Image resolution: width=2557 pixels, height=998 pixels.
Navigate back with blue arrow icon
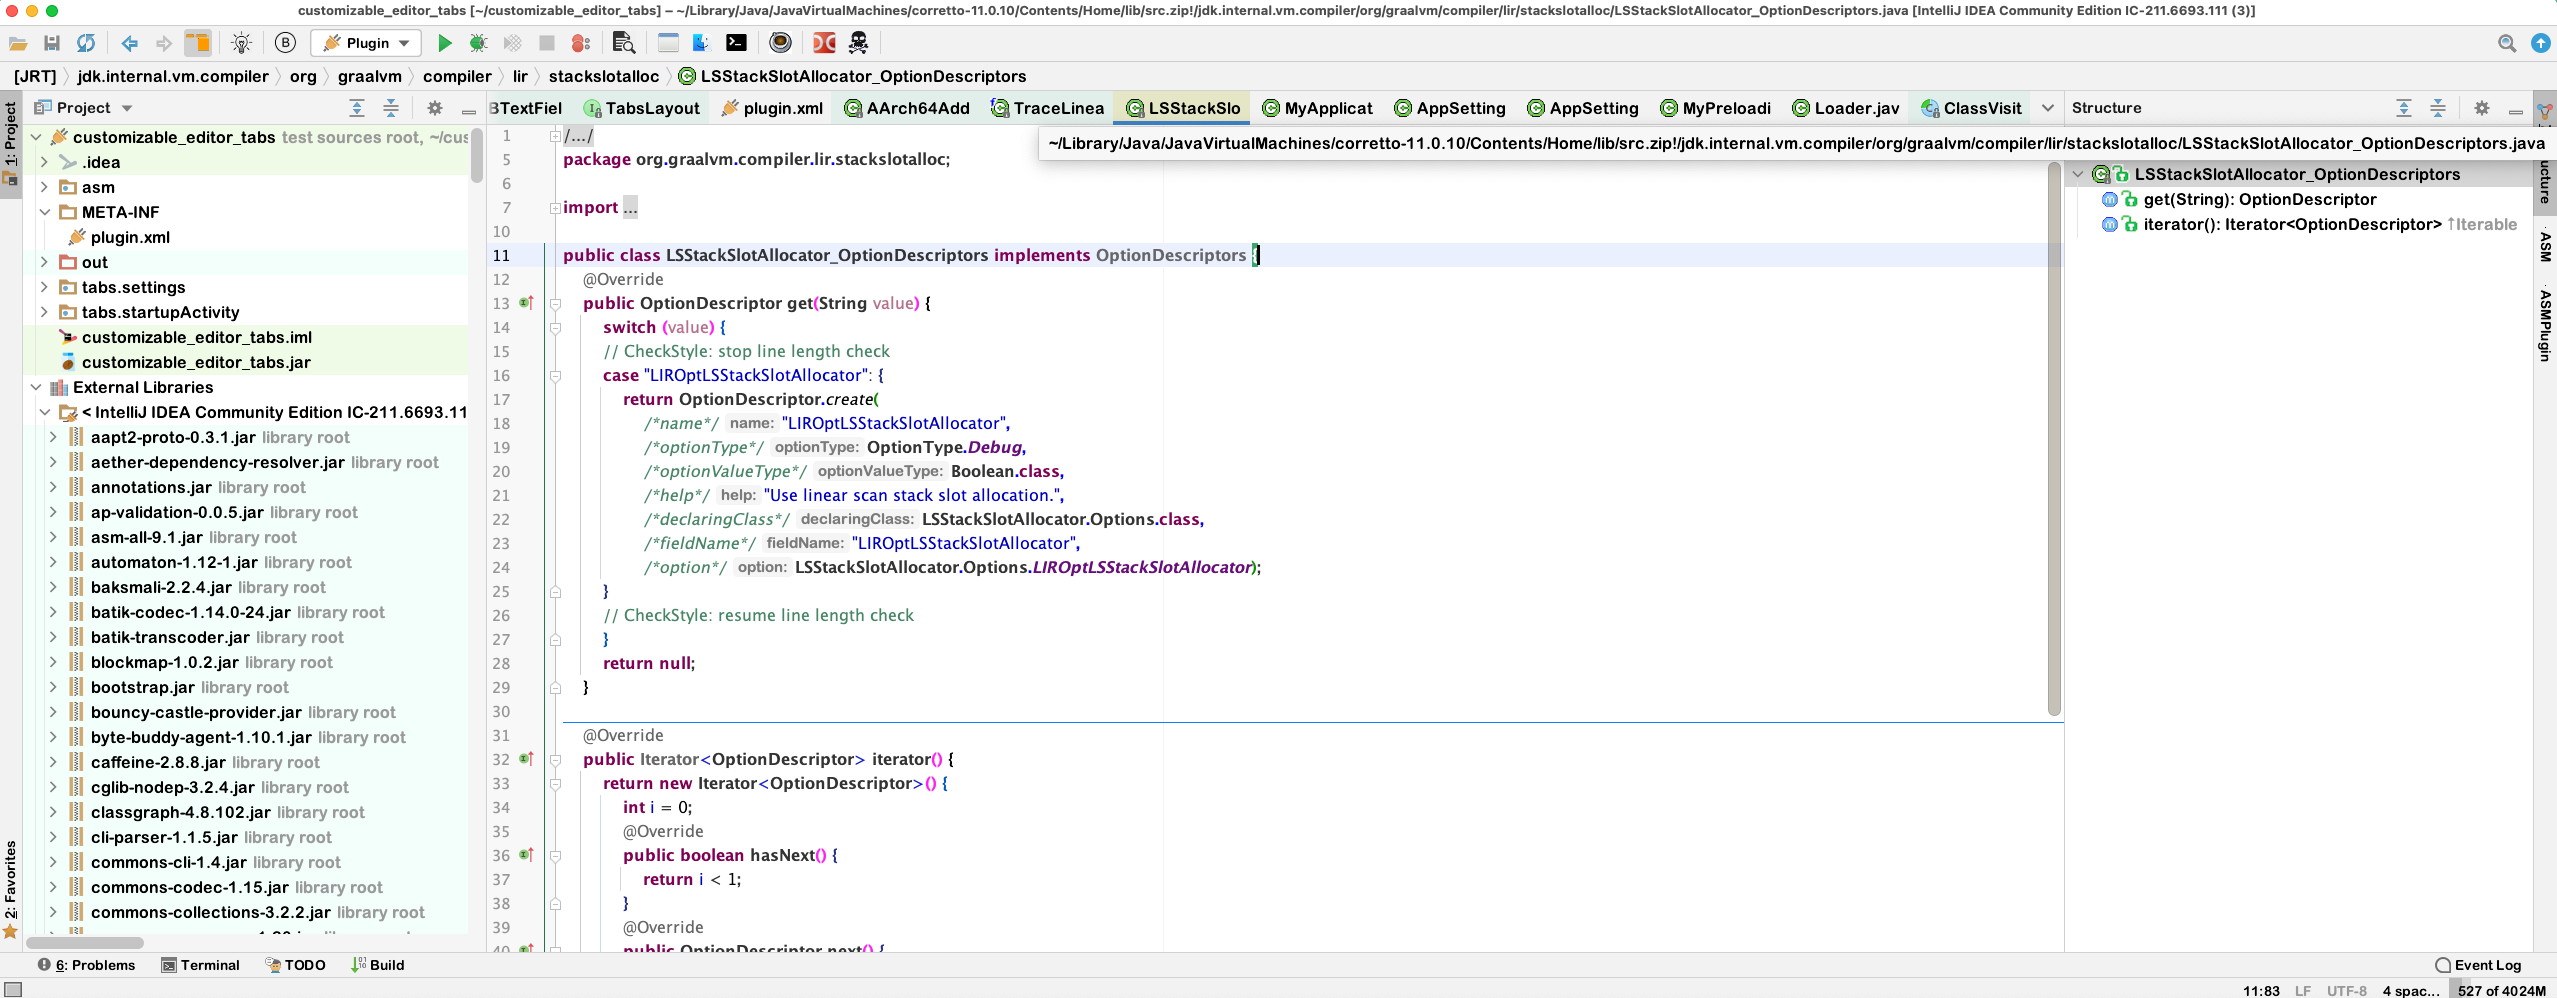pos(130,43)
